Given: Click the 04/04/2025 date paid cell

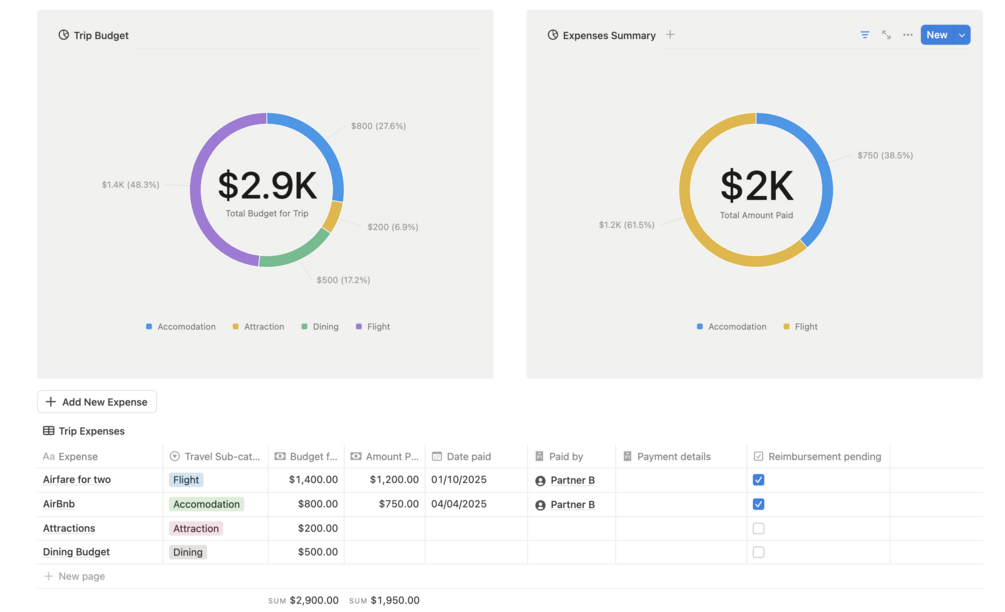Looking at the screenshot, I should pos(476,504).
